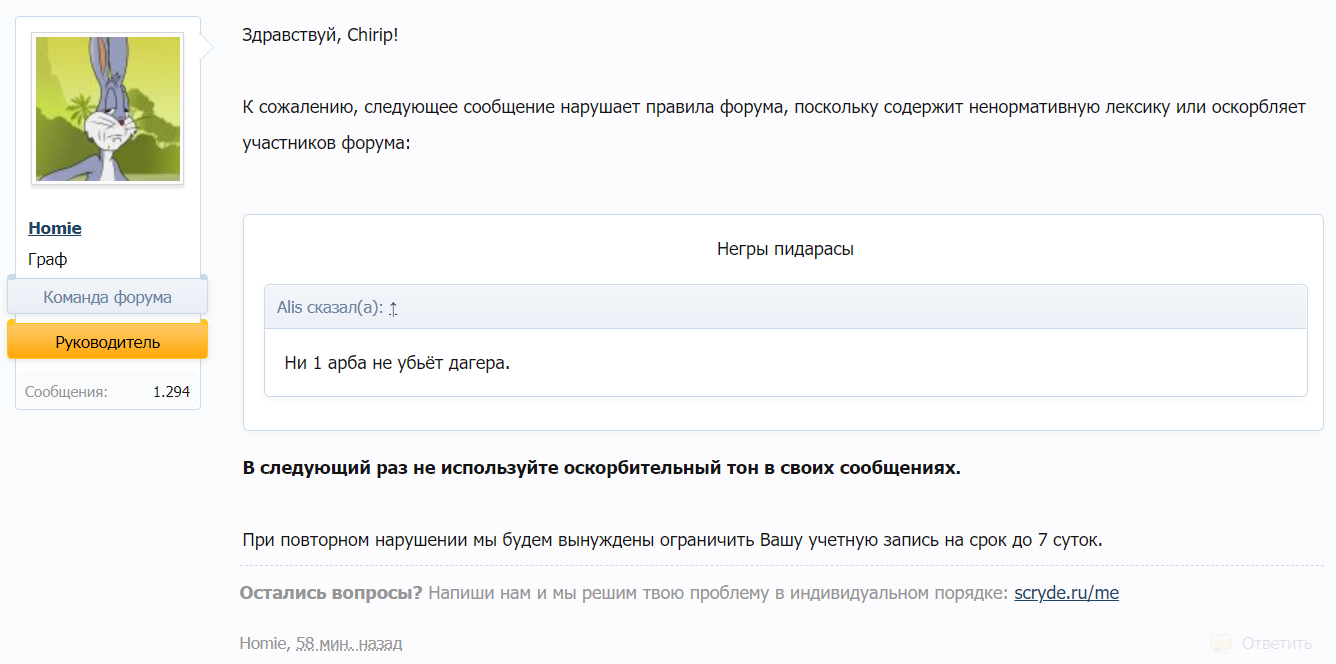The height and width of the screenshot is (664, 1336).
Task: Jump to original post using the quote arrow
Action: [393, 308]
